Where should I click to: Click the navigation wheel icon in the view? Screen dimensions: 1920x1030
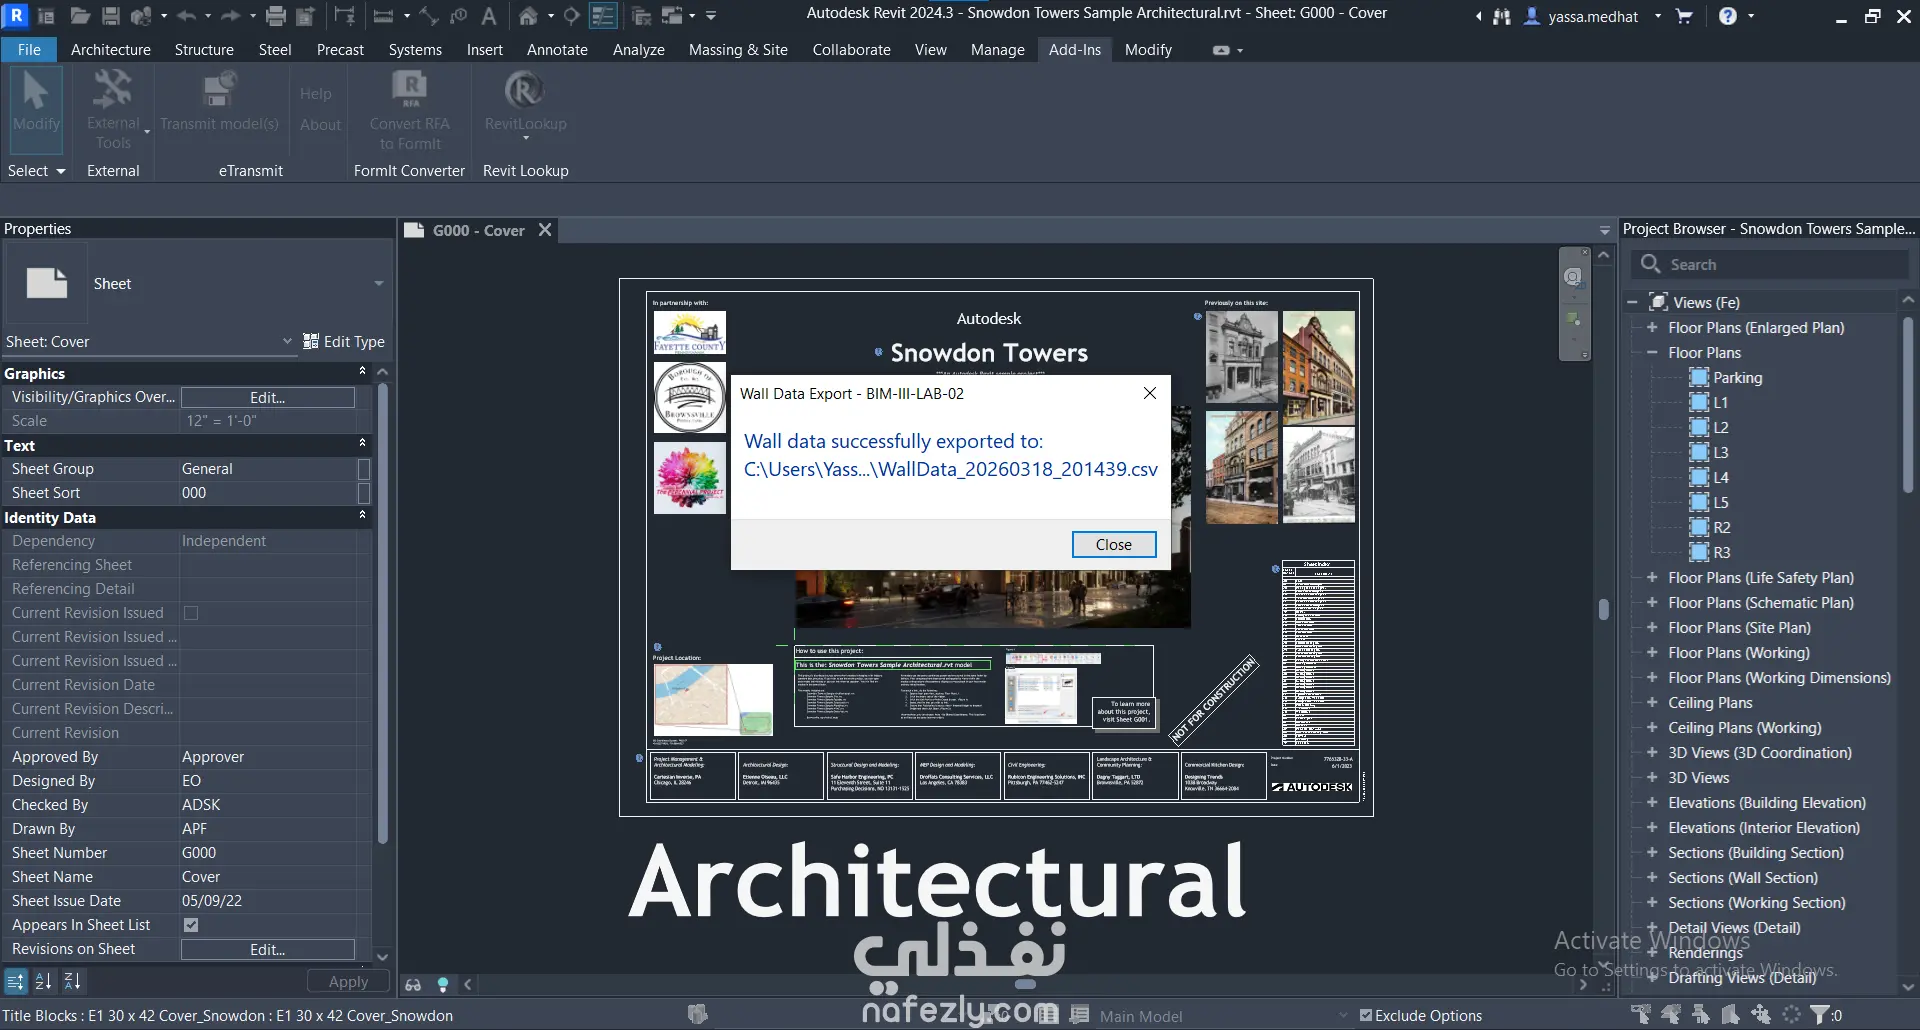click(x=1573, y=277)
